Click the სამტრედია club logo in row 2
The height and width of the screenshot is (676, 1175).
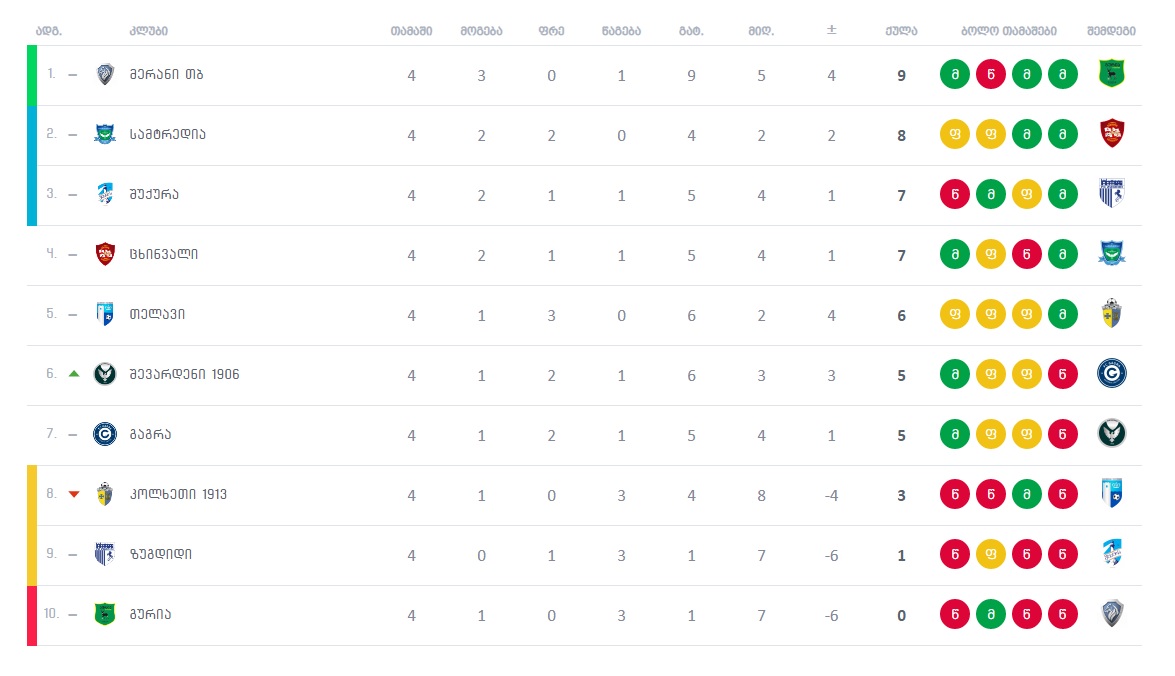click(105, 134)
